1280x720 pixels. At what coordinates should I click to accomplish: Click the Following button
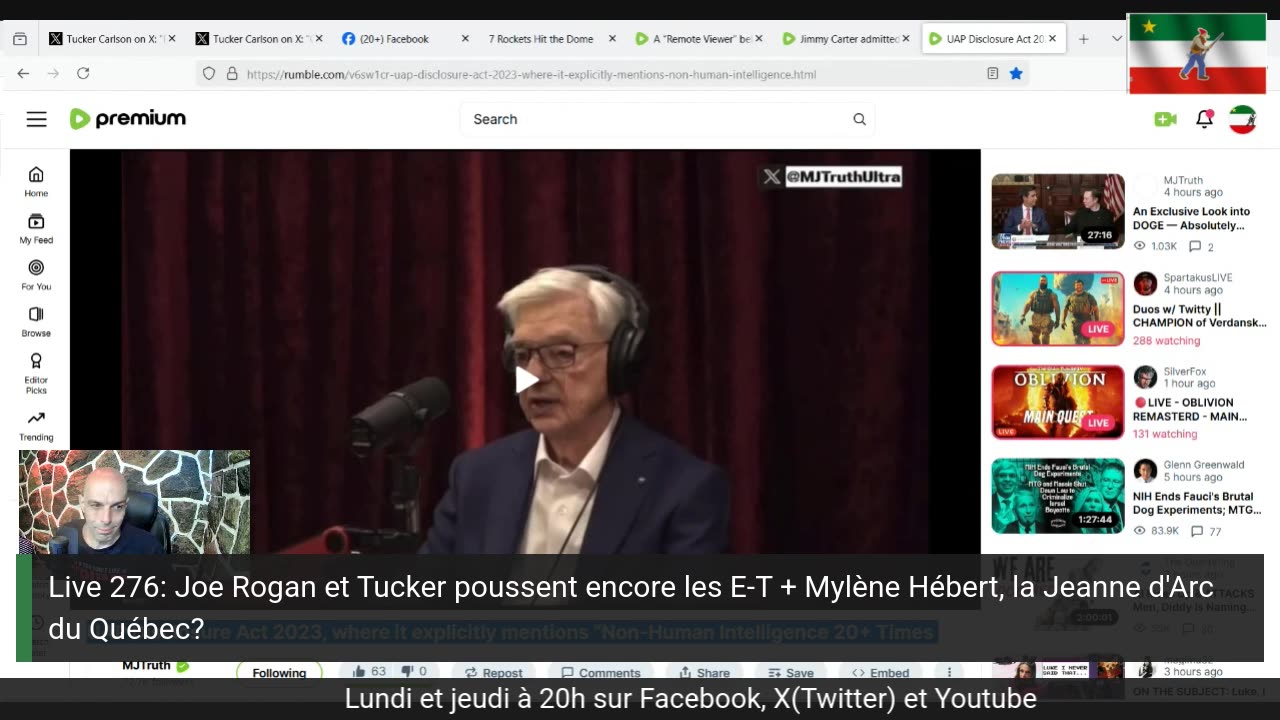point(279,672)
